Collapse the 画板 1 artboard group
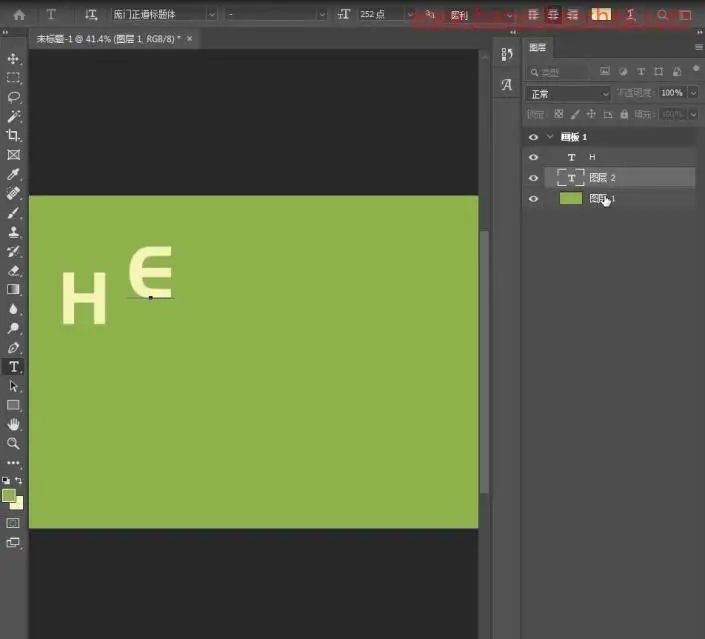This screenshot has width=705, height=639. 550,137
